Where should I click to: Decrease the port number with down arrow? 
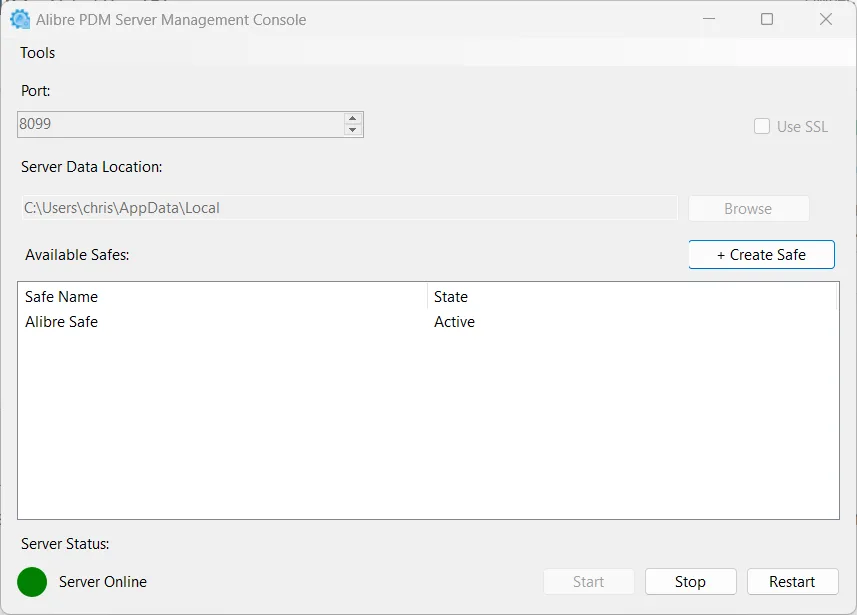pos(353,130)
